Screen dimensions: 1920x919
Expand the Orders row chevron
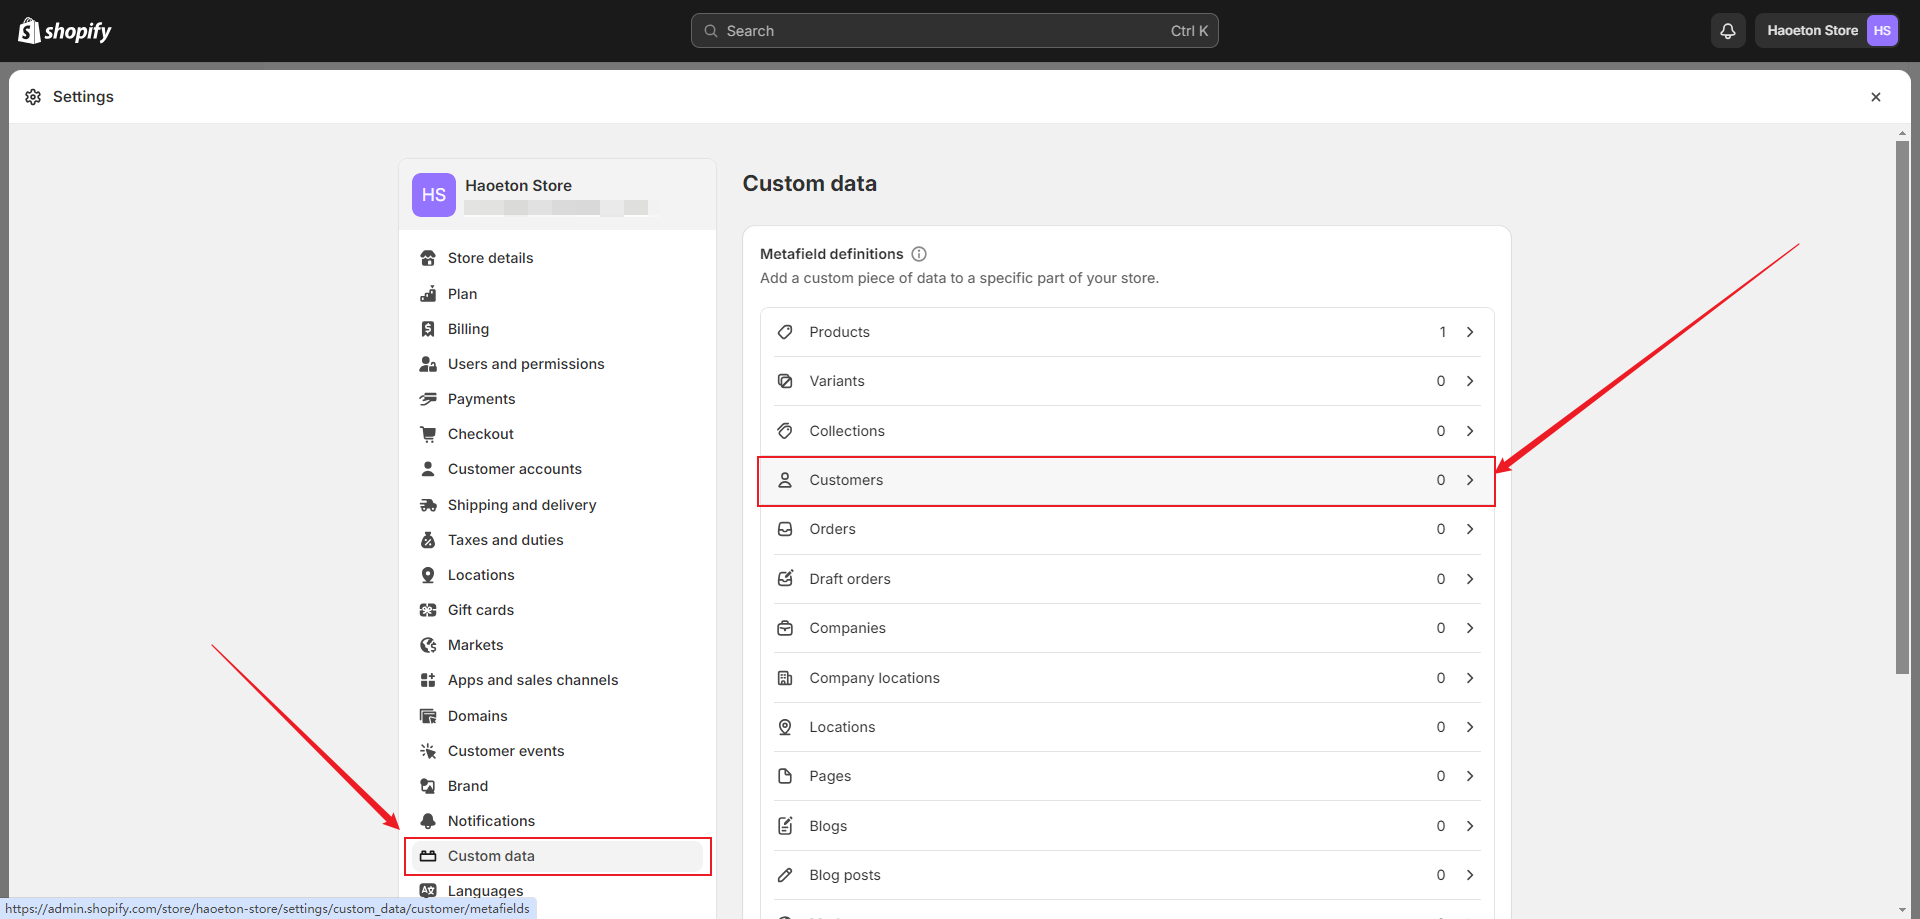click(1470, 529)
